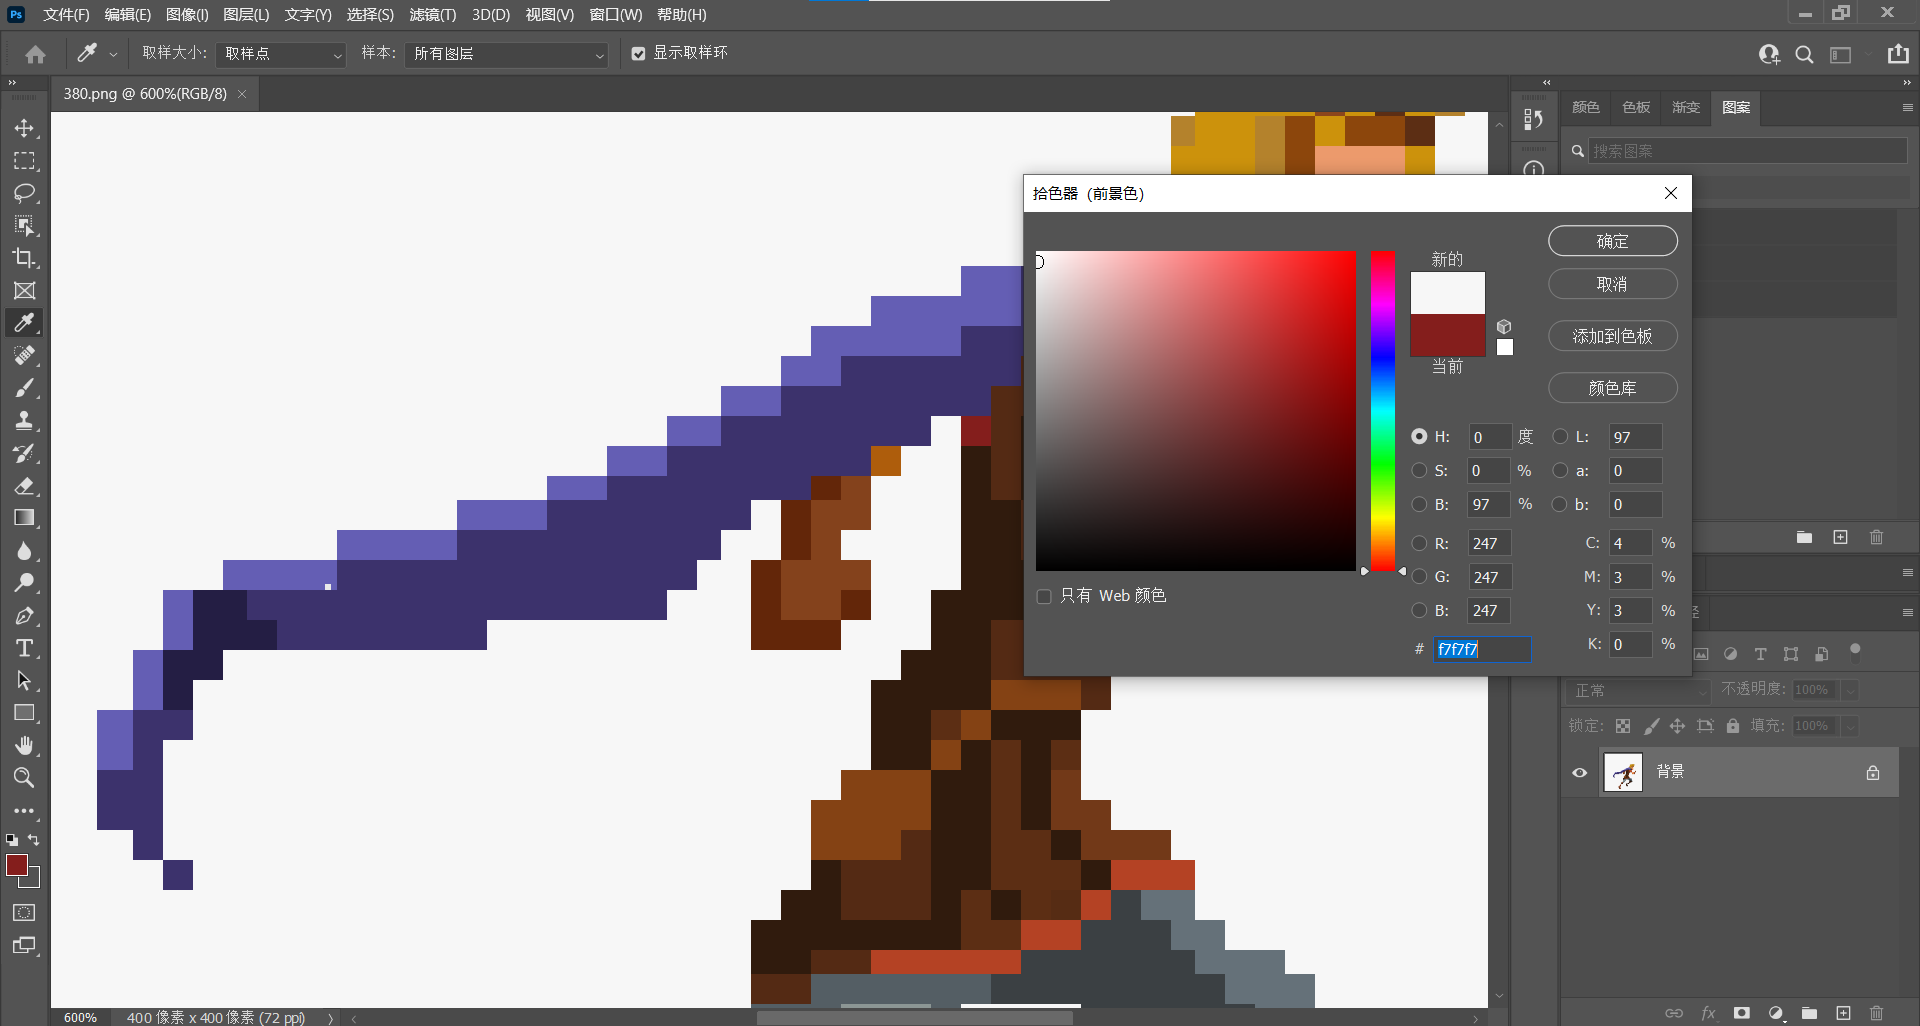Select the Crop tool
Image resolution: width=1920 pixels, height=1026 pixels.
click(x=24, y=258)
